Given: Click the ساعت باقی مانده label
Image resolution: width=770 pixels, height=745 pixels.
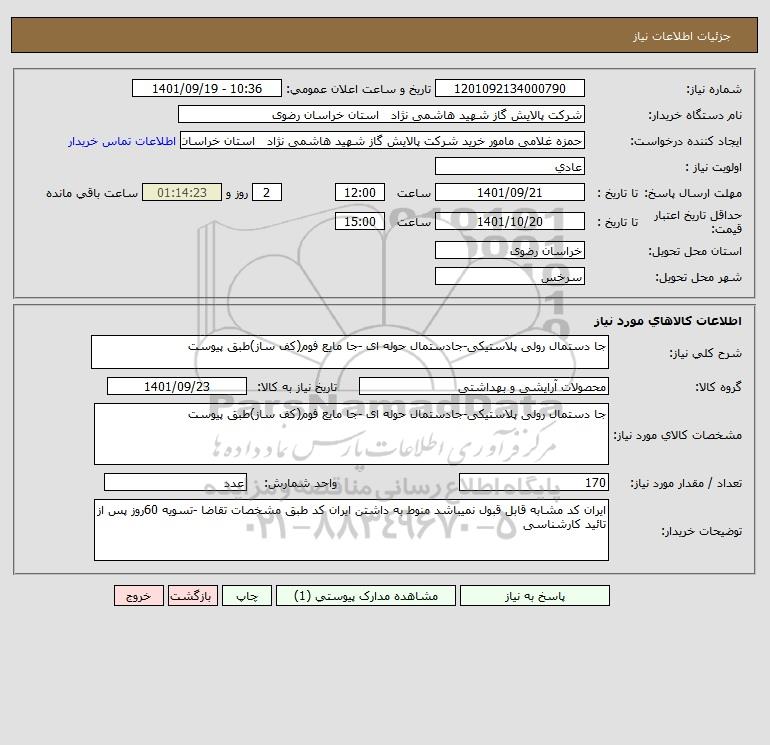Looking at the screenshot, I should (x=92, y=193).
